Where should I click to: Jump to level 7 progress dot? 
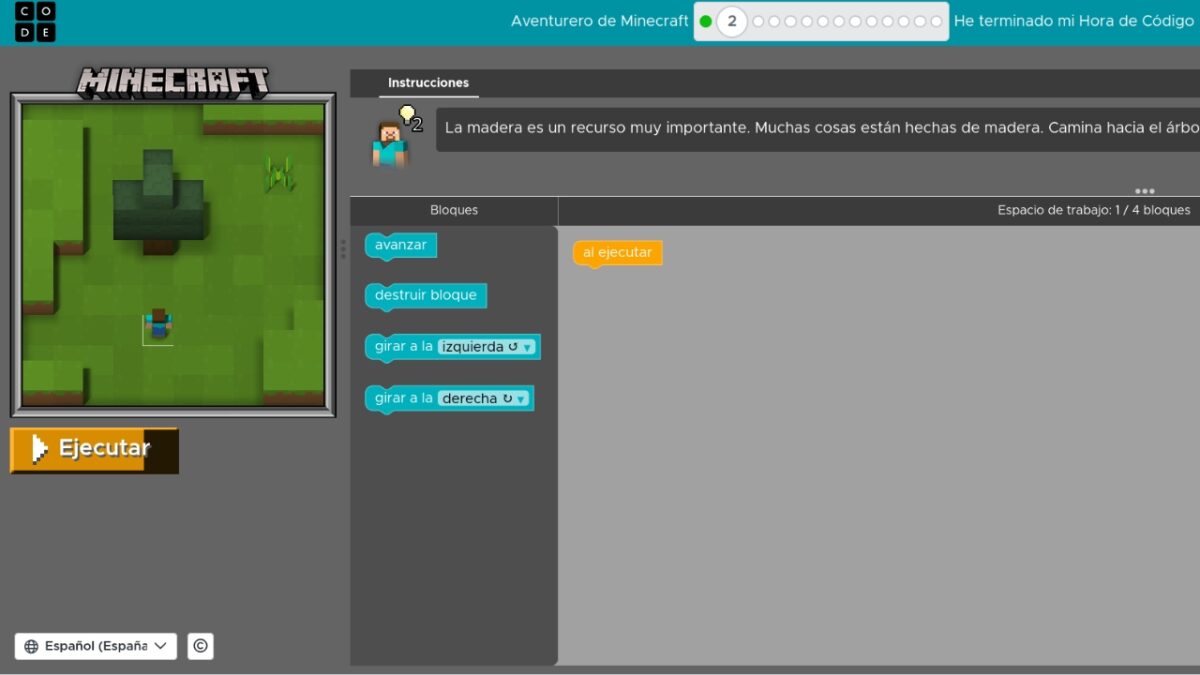tap(823, 21)
